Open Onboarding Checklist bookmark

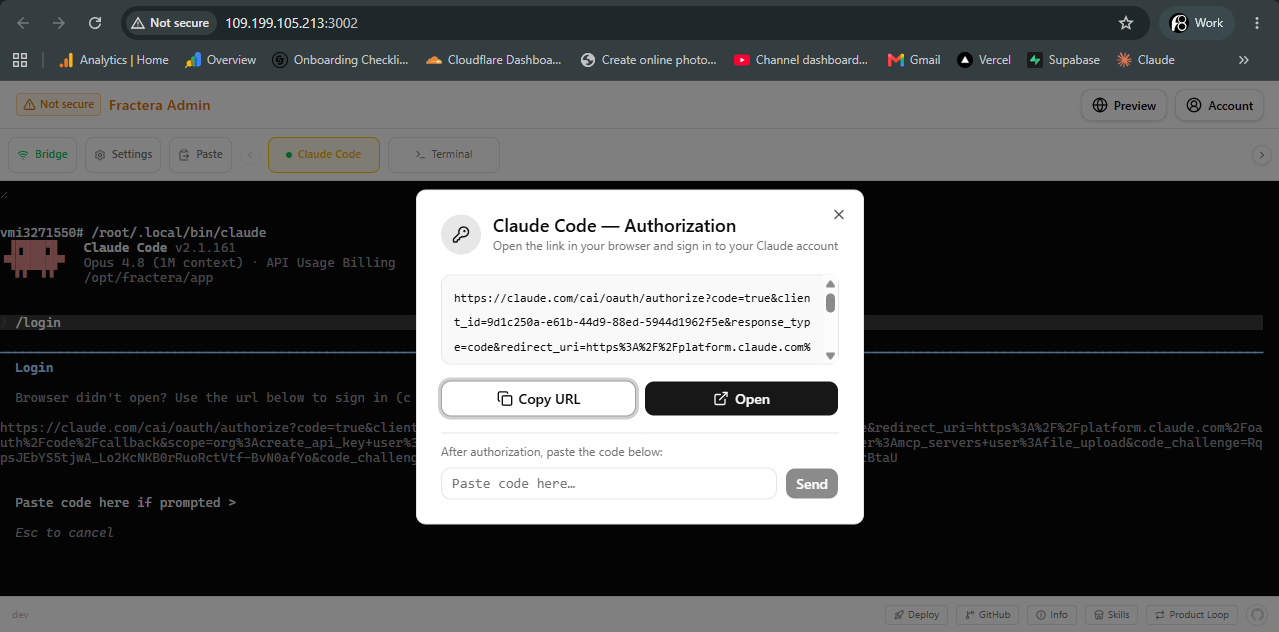(341, 60)
